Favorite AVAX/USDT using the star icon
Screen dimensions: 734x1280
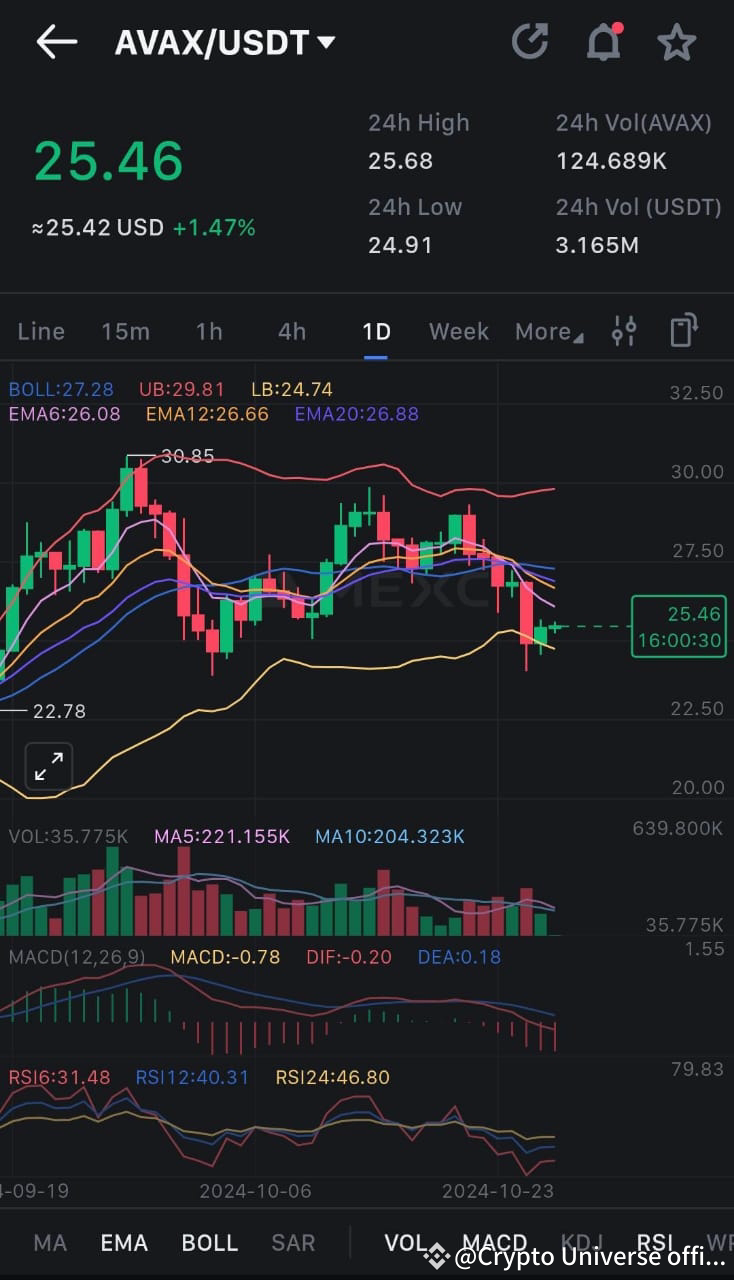(676, 42)
